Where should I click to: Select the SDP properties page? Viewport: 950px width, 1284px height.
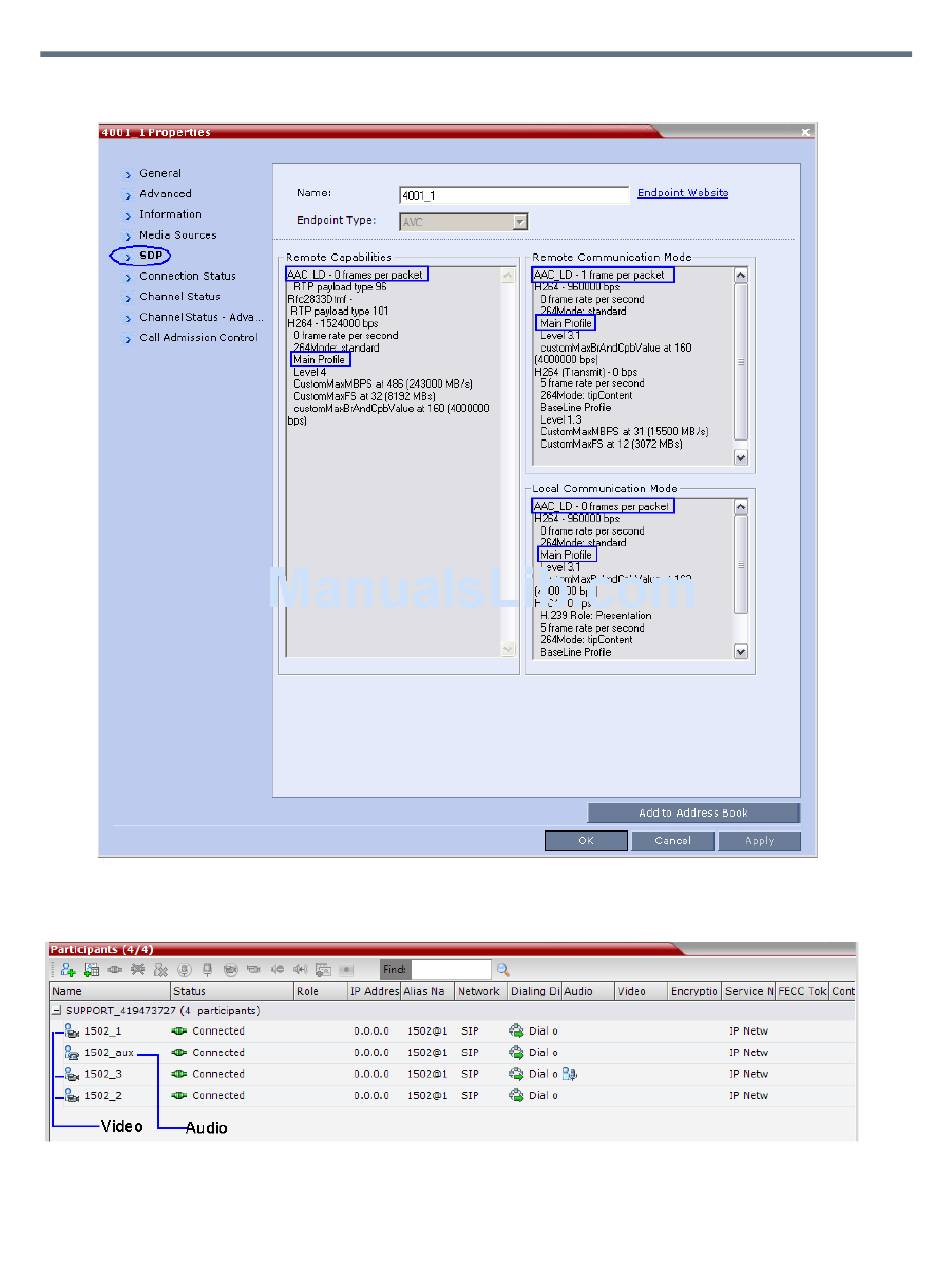[x=150, y=256]
